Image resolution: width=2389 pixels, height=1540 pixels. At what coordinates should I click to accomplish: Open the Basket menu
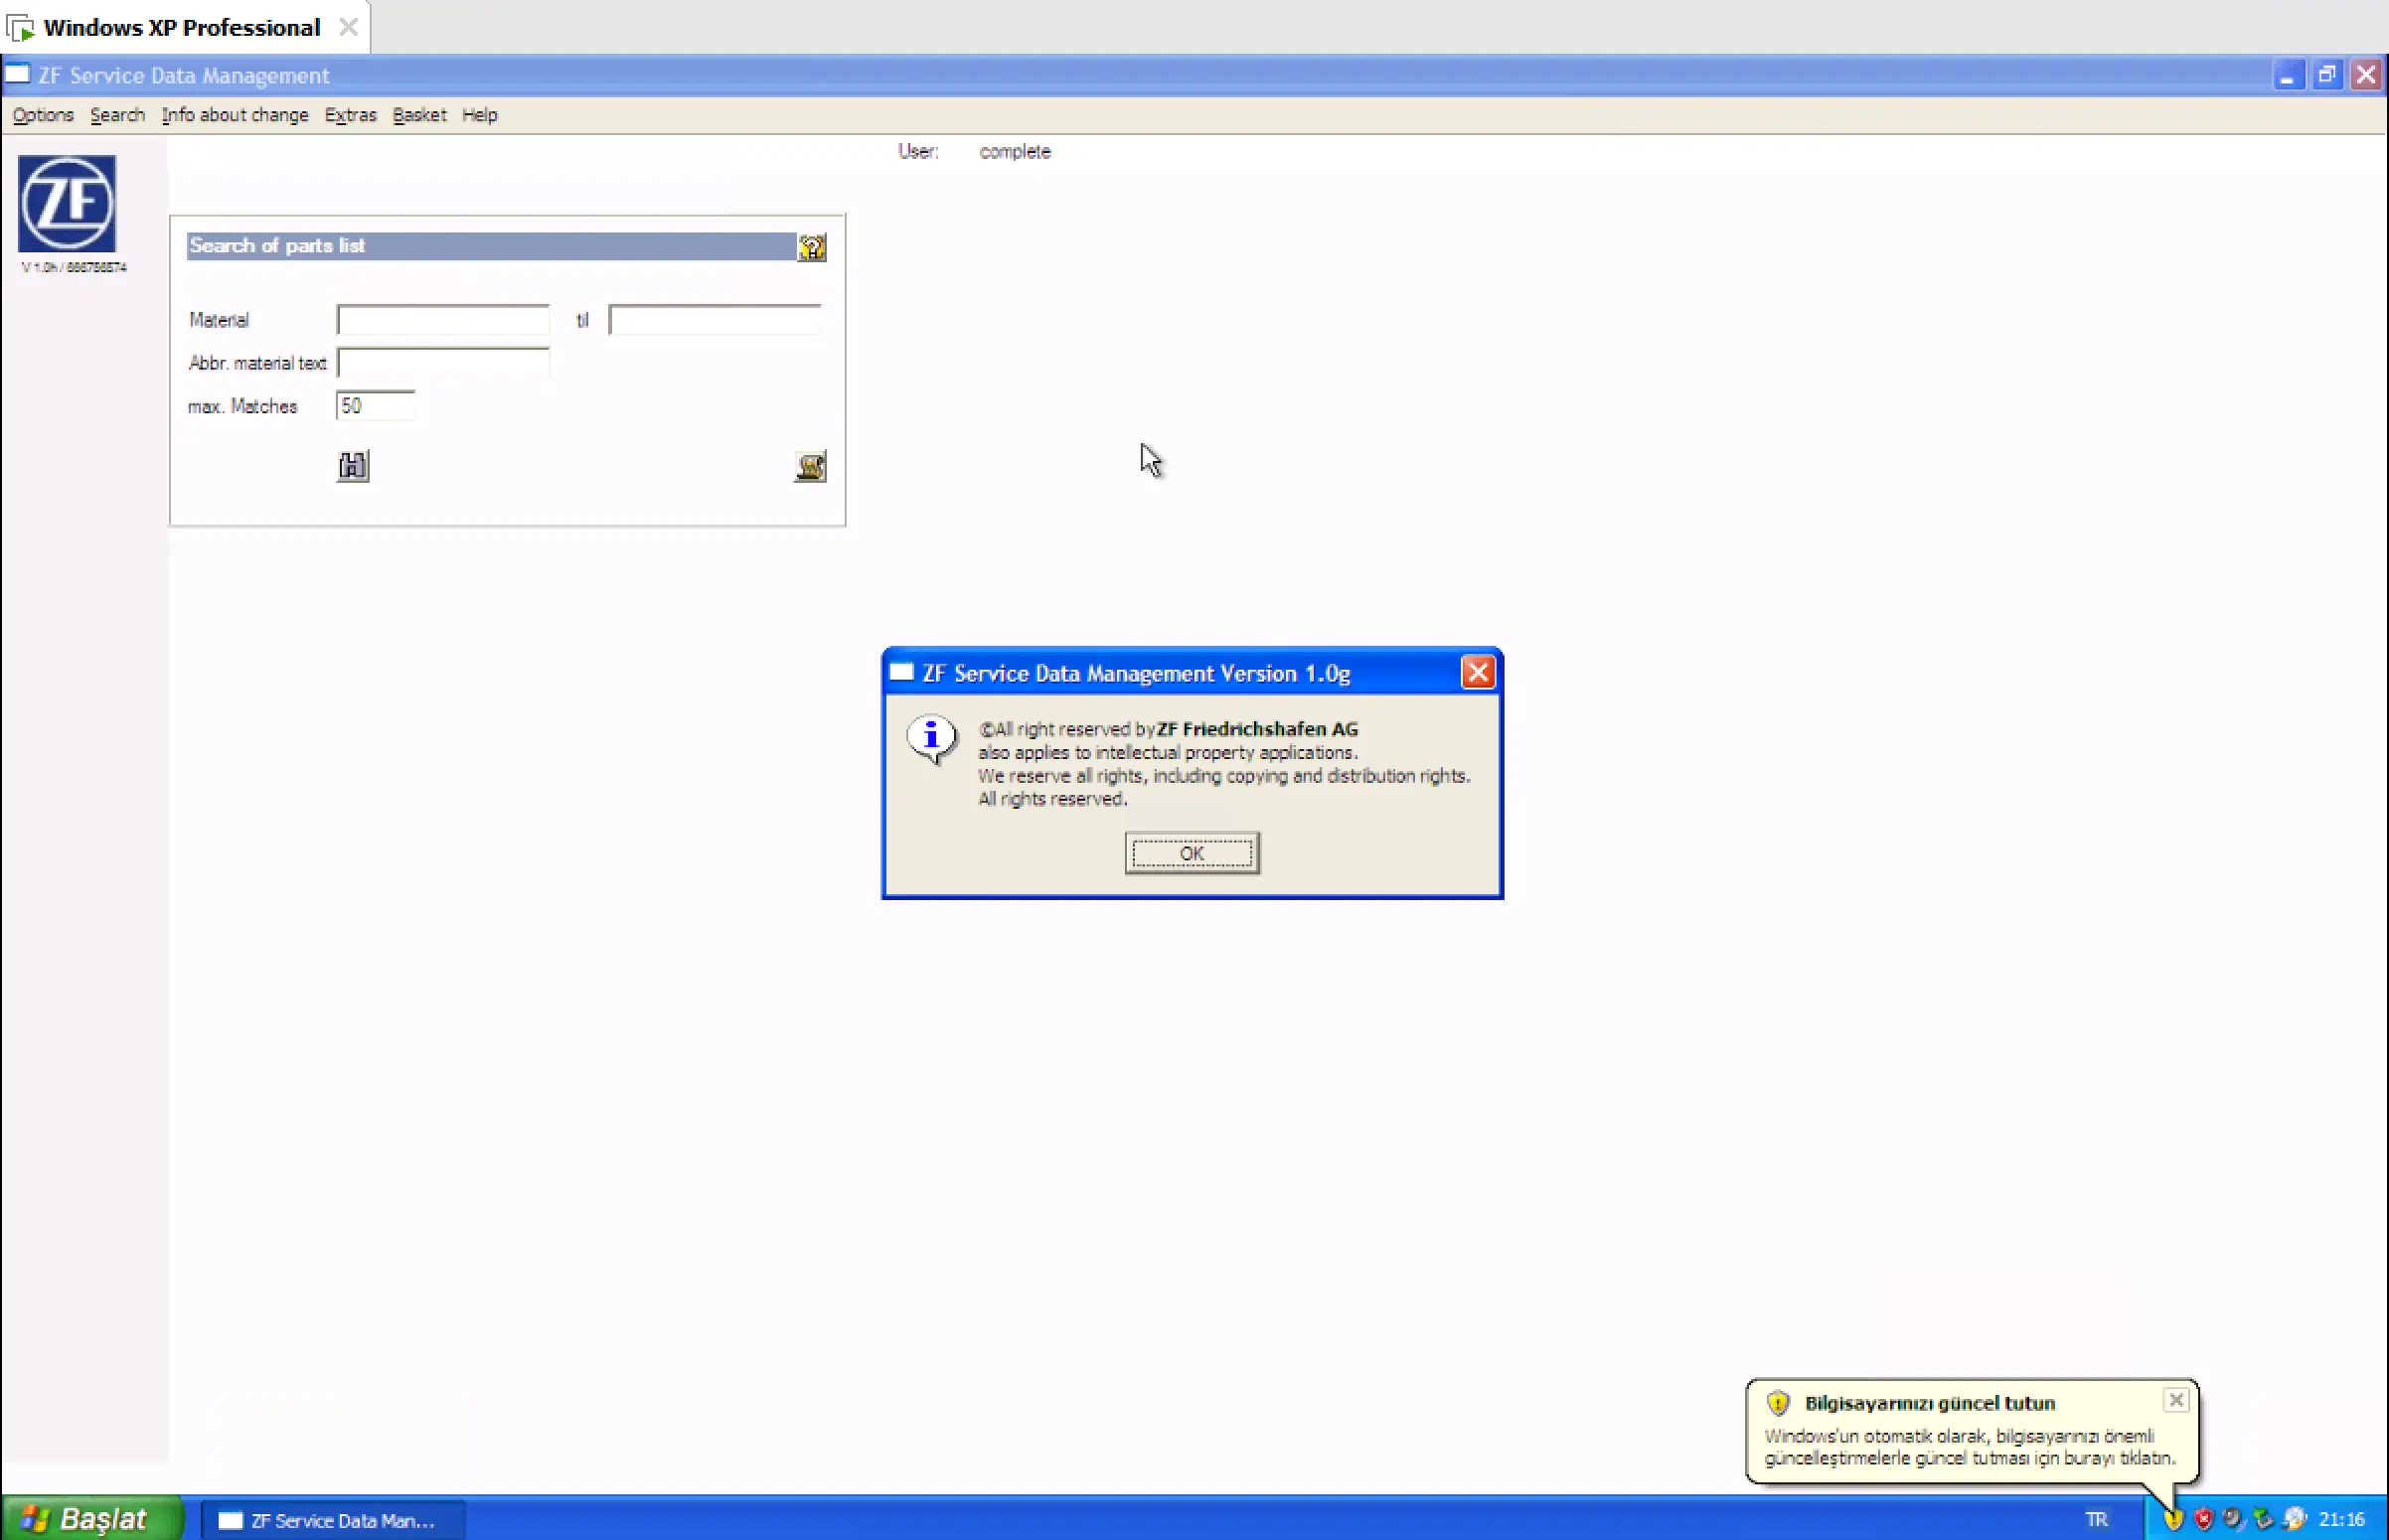(419, 115)
